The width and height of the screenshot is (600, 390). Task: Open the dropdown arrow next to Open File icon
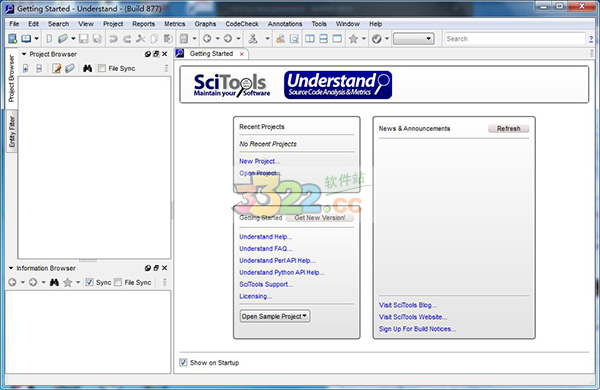[73, 39]
